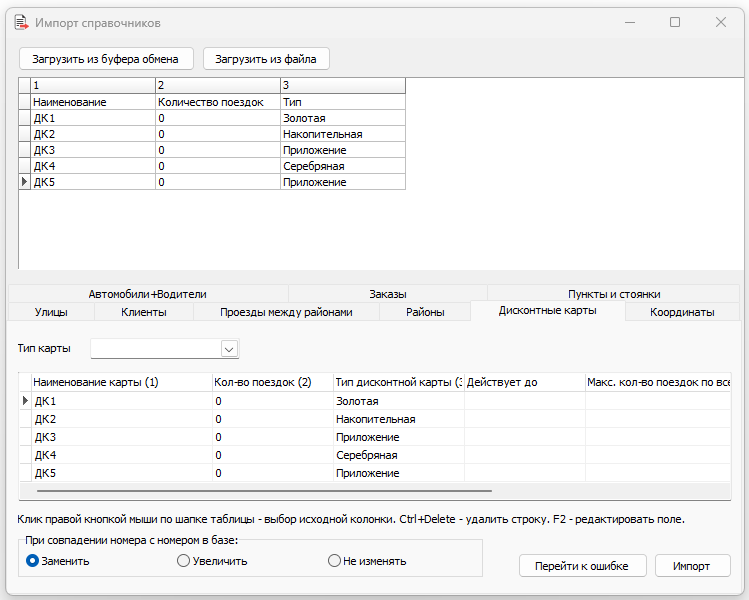
Task: Expand the Тип карты dropdown arrow
Action: point(229,349)
